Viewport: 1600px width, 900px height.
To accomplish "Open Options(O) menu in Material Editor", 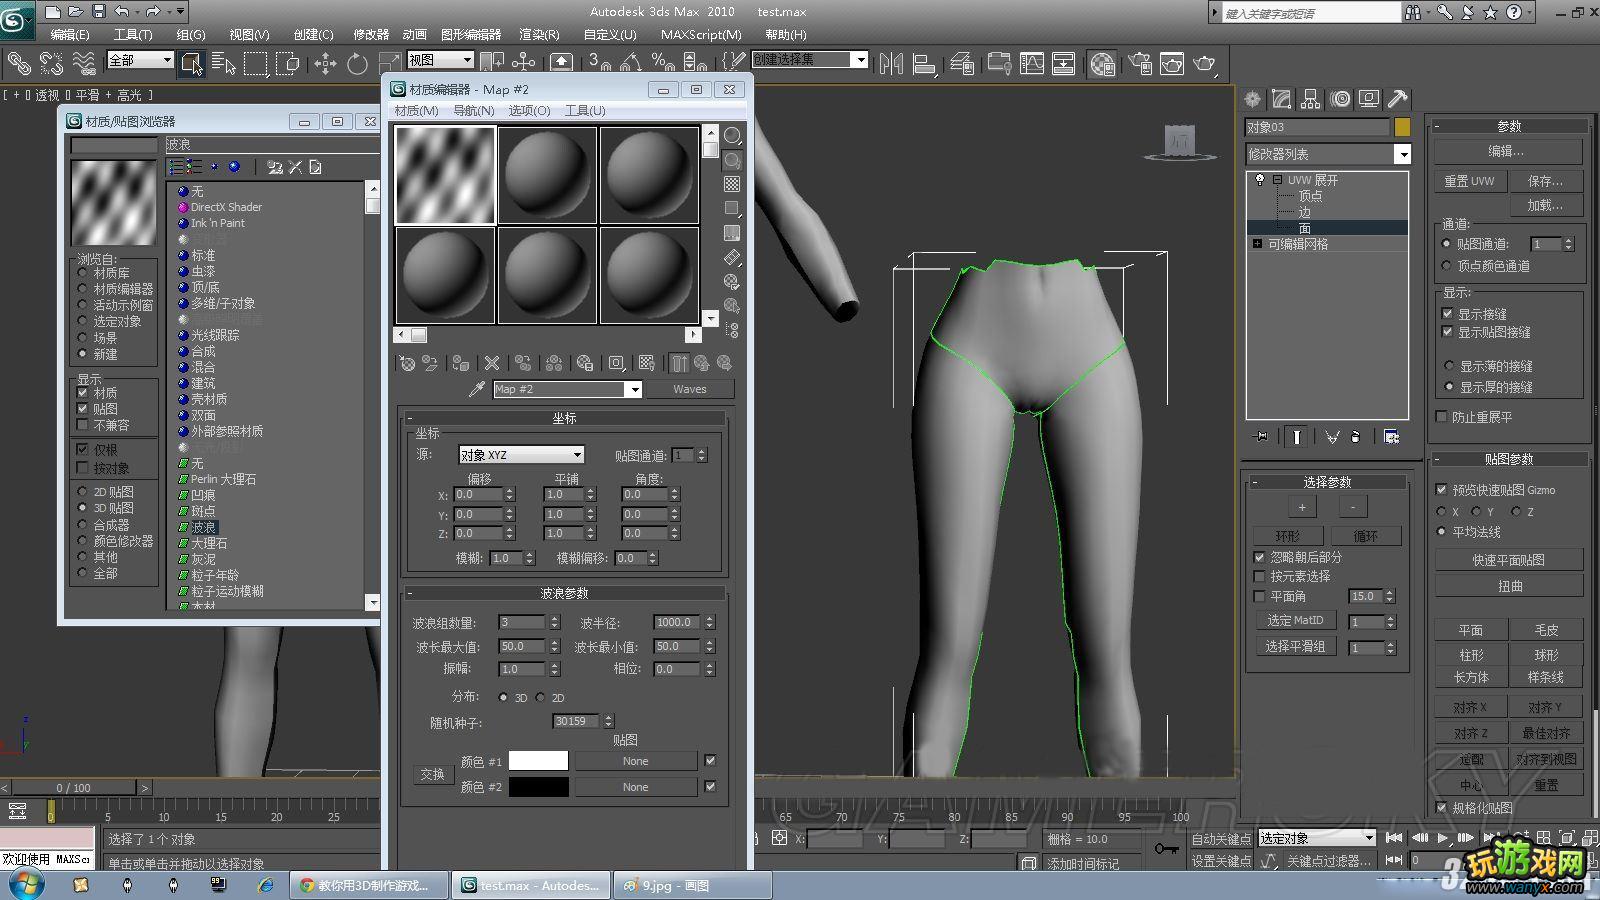I will point(529,111).
